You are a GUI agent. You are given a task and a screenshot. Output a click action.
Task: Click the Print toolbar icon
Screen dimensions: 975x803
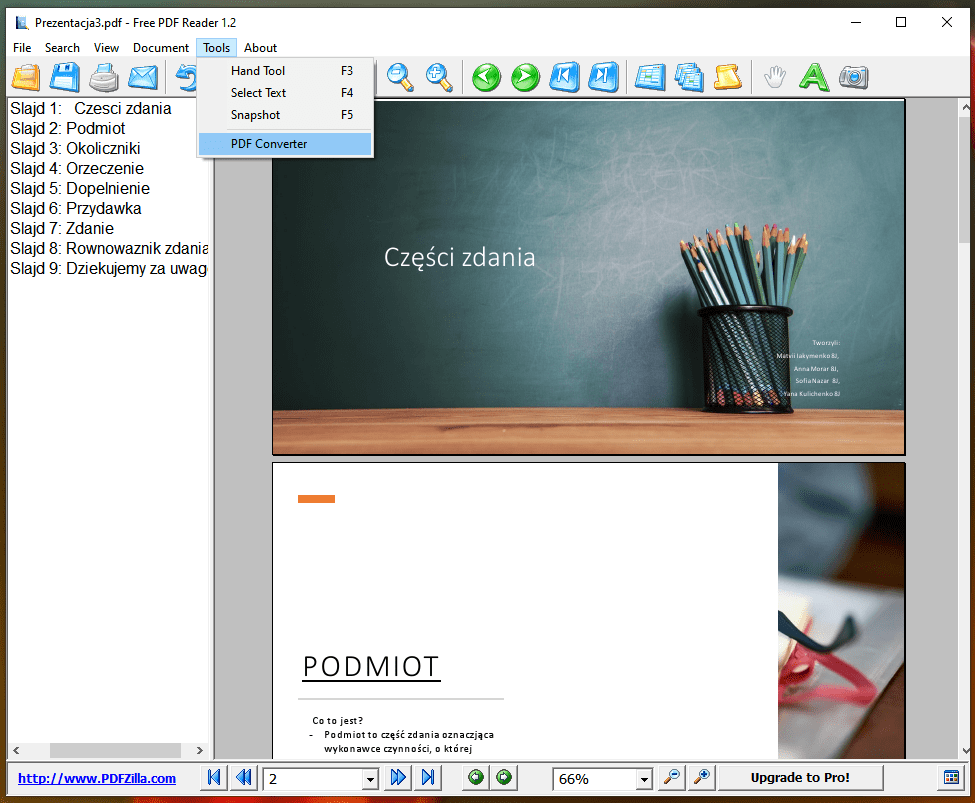pos(104,78)
